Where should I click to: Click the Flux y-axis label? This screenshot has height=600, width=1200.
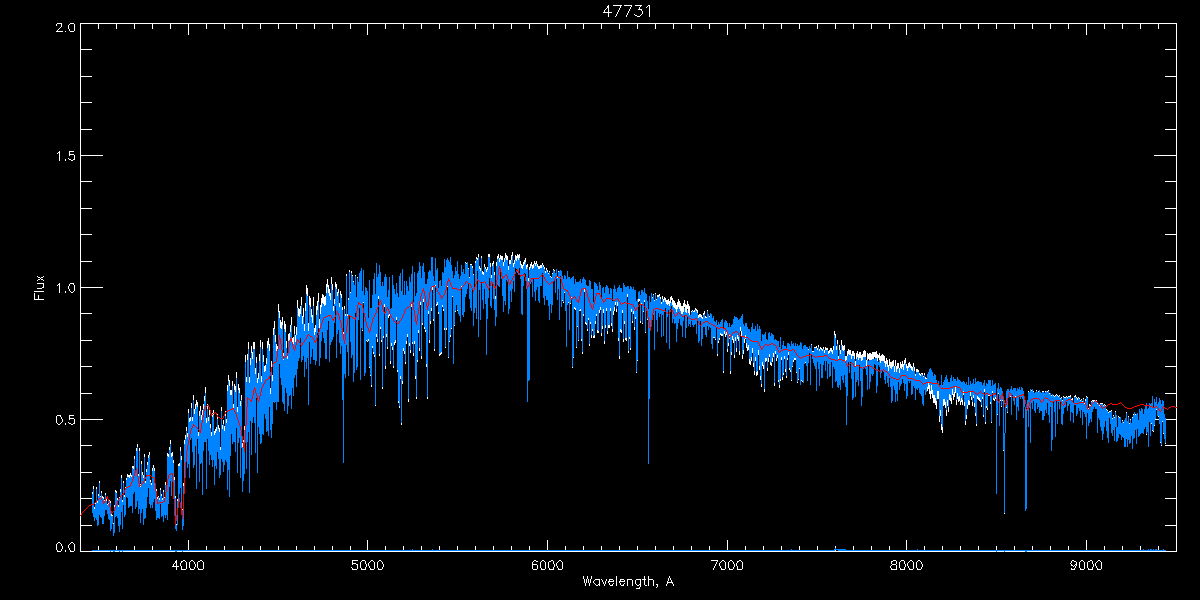(x=40, y=288)
